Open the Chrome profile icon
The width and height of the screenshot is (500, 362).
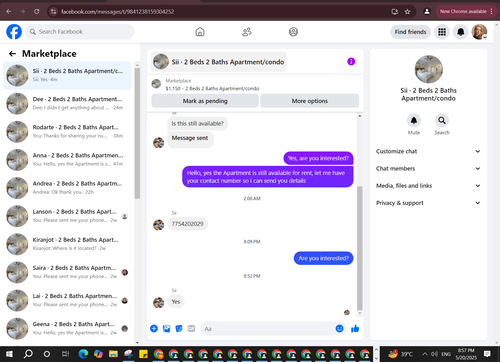(x=427, y=12)
